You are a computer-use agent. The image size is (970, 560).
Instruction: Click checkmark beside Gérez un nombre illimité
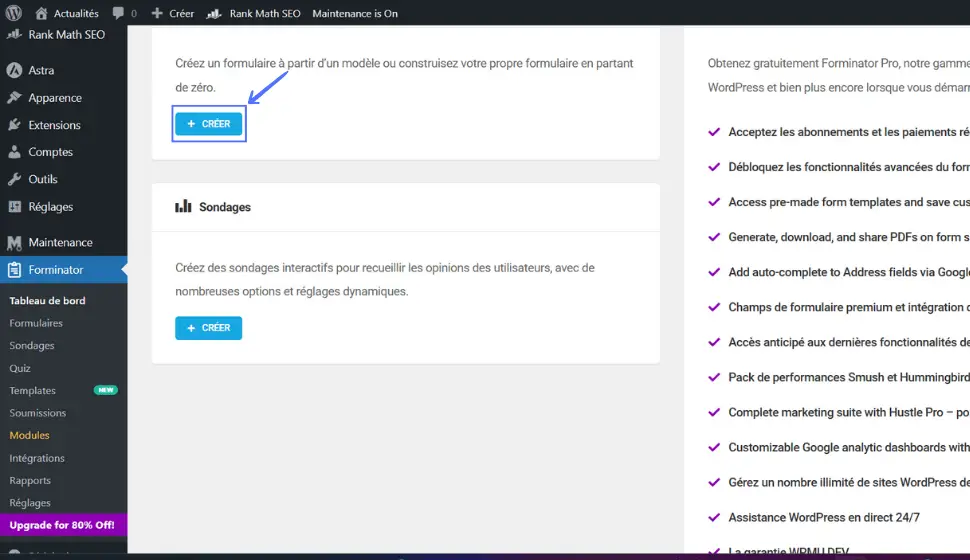[x=714, y=483]
